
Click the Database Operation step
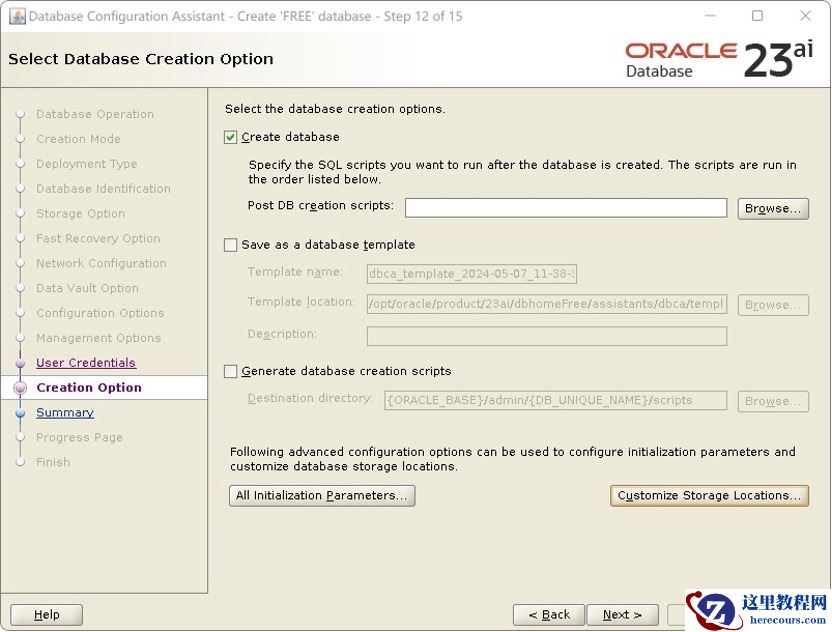click(95, 115)
